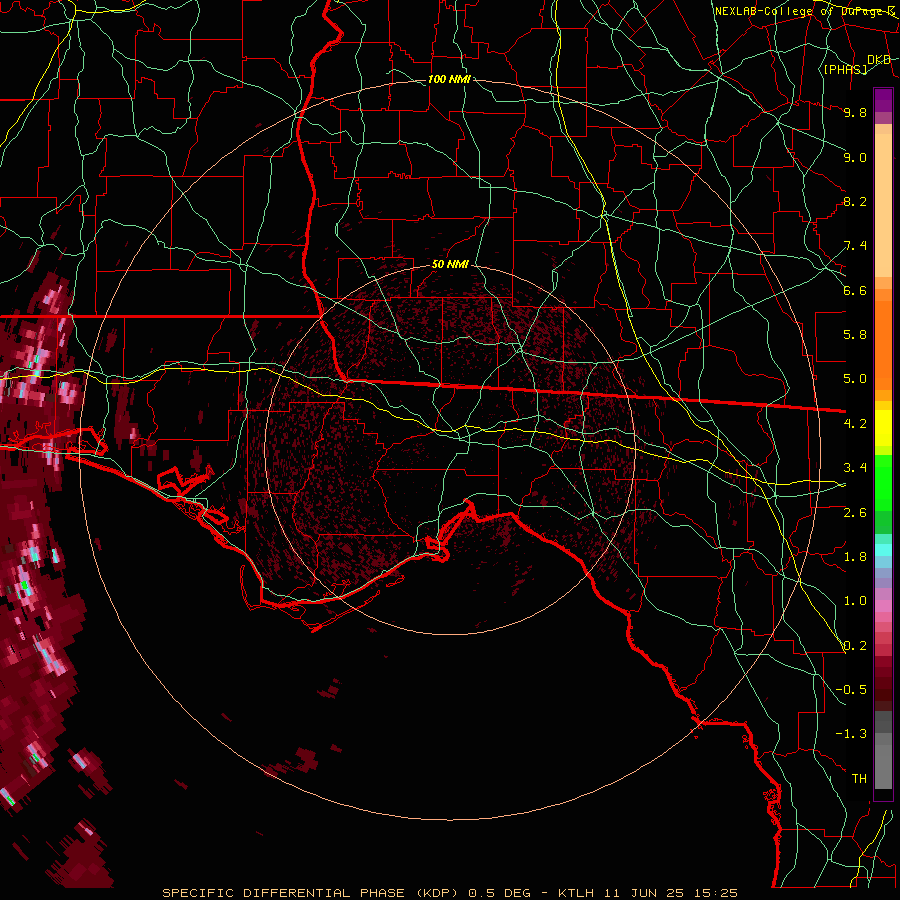This screenshot has height=900, width=900.
Task: Click the 8.2 scale value
Action: coord(855,201)
